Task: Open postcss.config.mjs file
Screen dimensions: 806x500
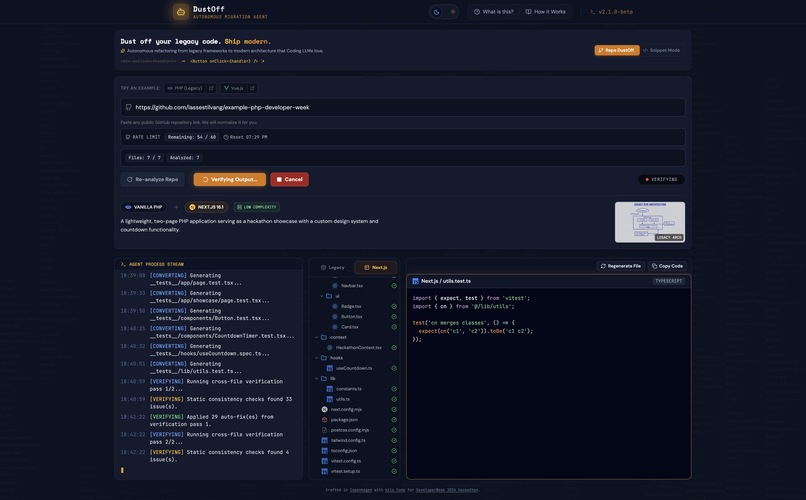Action: pos(350,430)
